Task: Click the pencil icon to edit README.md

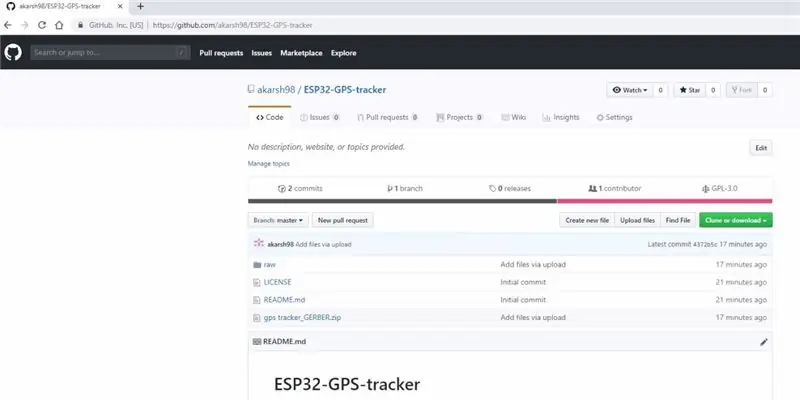Action: [763, 342]
